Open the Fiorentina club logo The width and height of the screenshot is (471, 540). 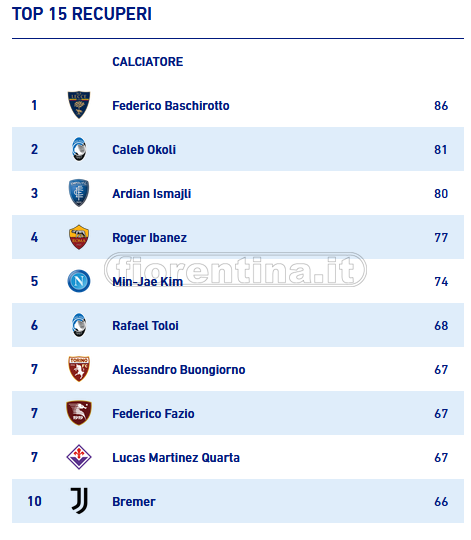(79, 457)
